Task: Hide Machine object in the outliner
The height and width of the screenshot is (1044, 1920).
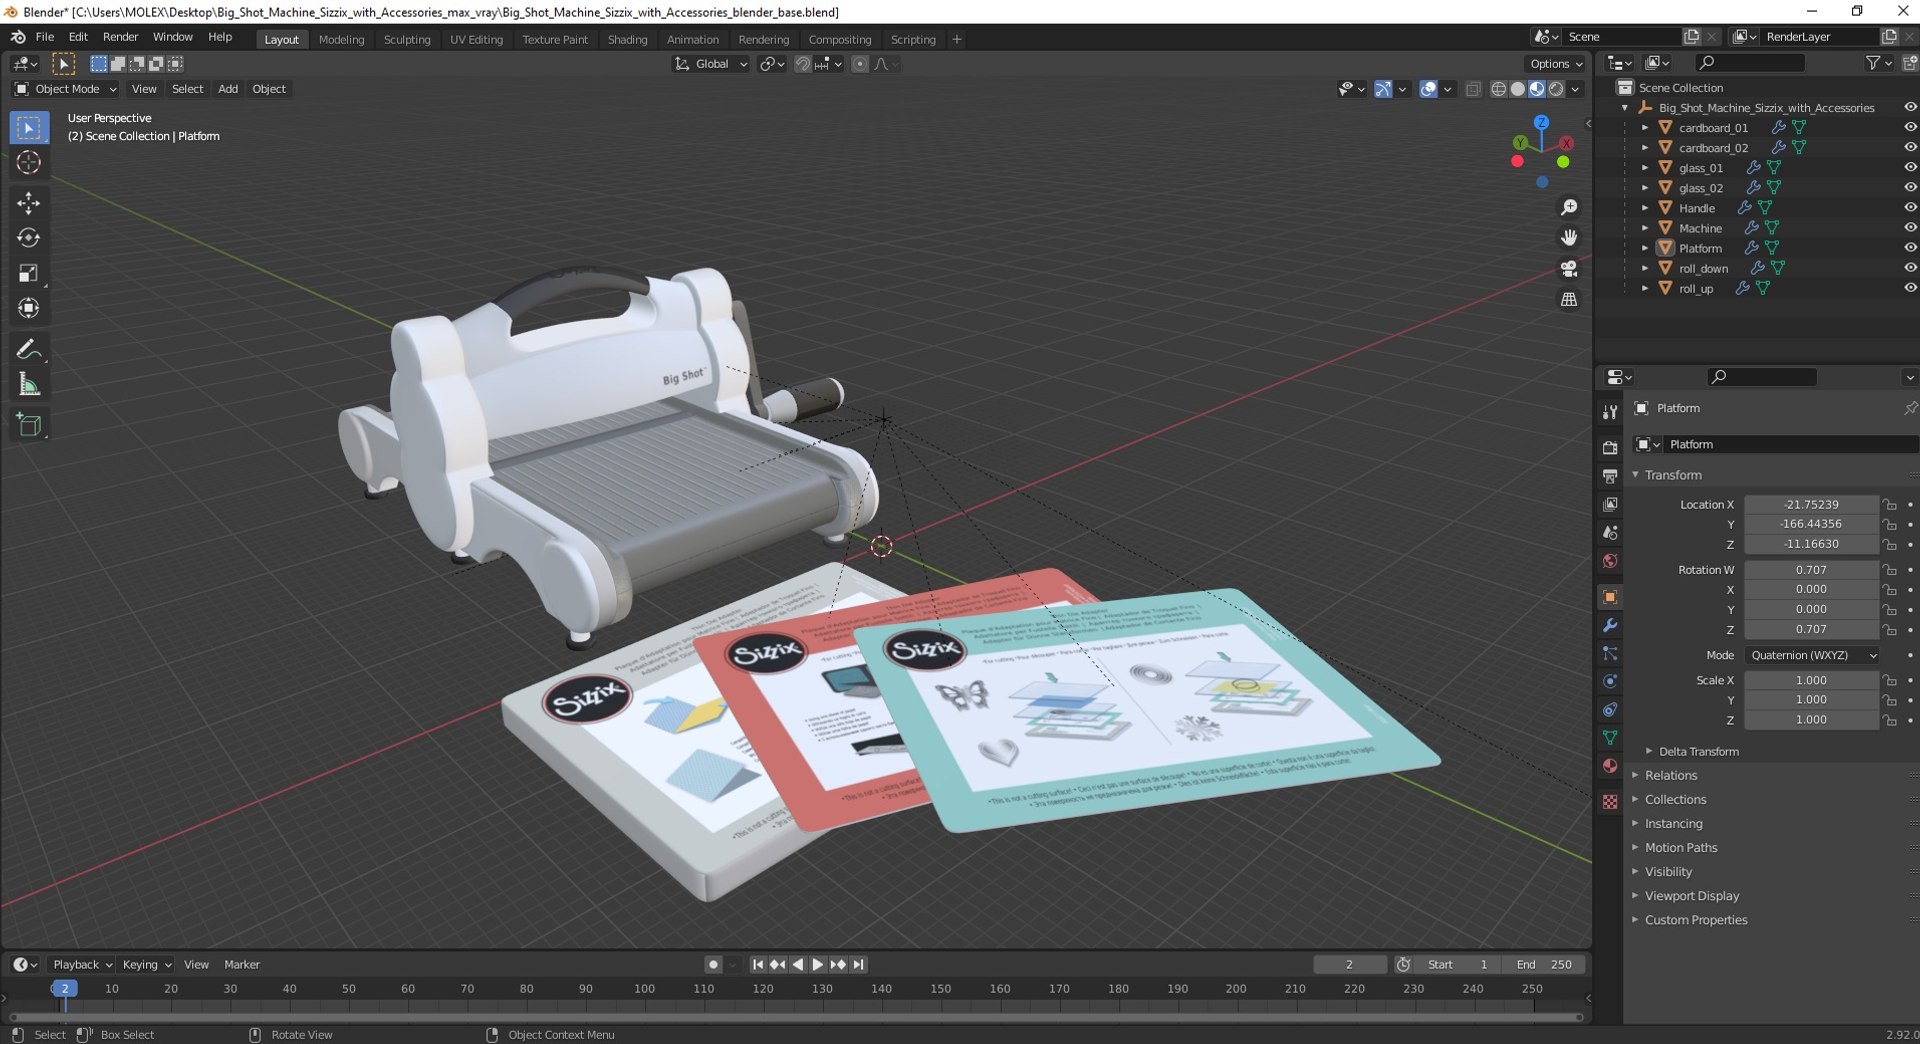Action: pos(1910,228)
